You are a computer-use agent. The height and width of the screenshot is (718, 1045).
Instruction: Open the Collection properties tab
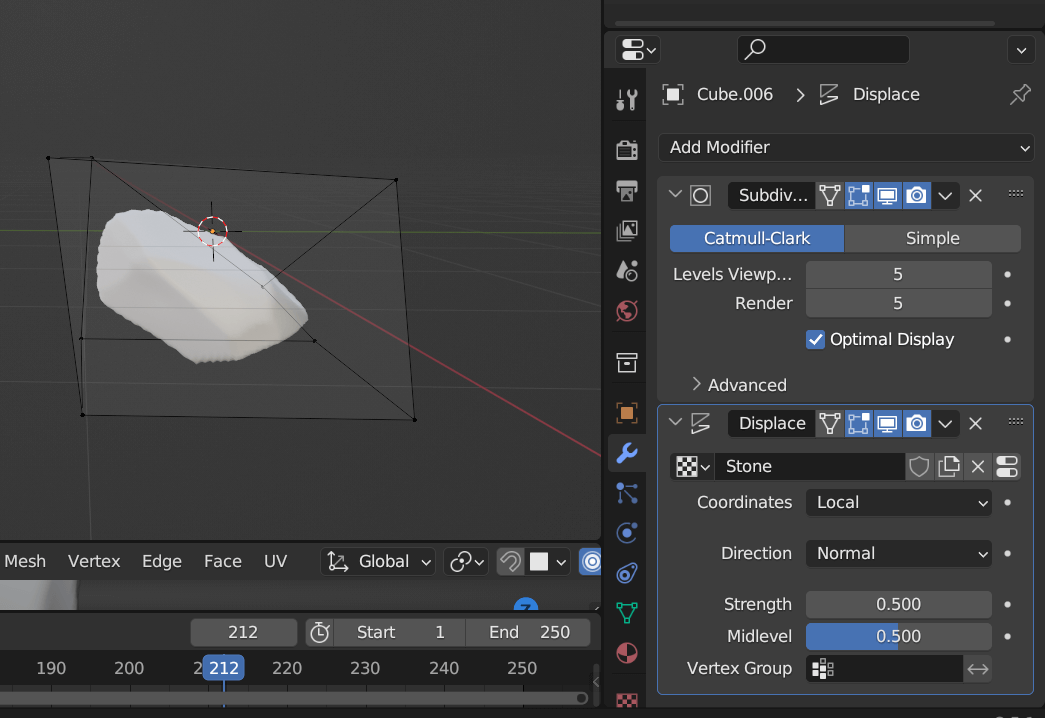click(x=626, y=363)
